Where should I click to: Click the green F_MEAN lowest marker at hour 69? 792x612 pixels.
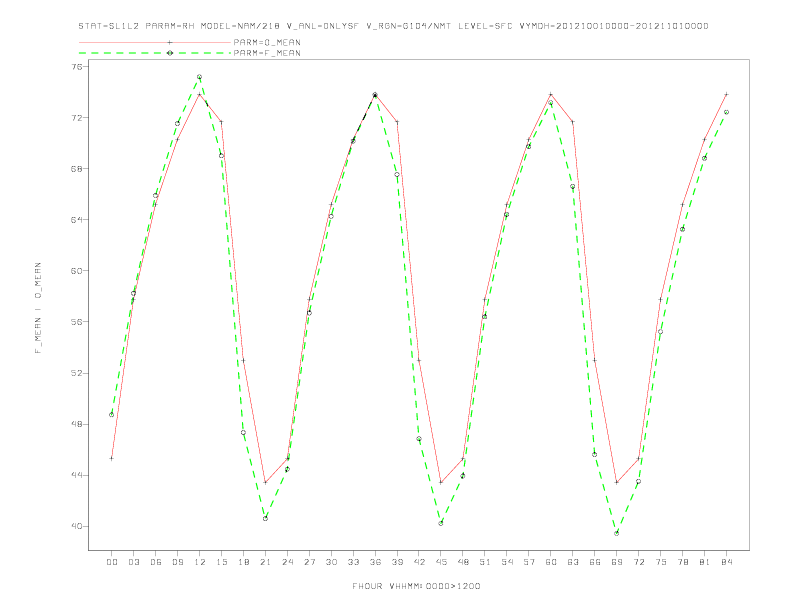[x=617, y=533]
